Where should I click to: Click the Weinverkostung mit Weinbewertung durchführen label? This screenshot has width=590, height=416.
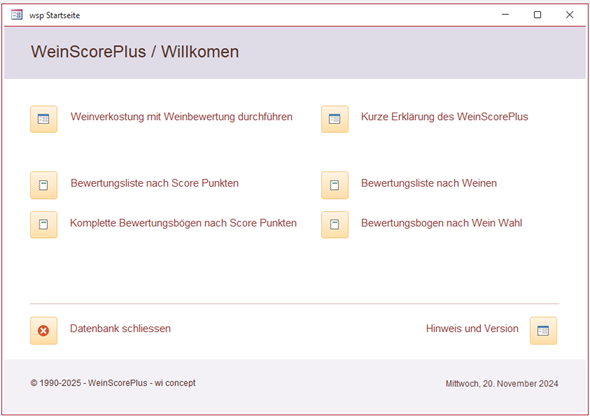point(181,117)
